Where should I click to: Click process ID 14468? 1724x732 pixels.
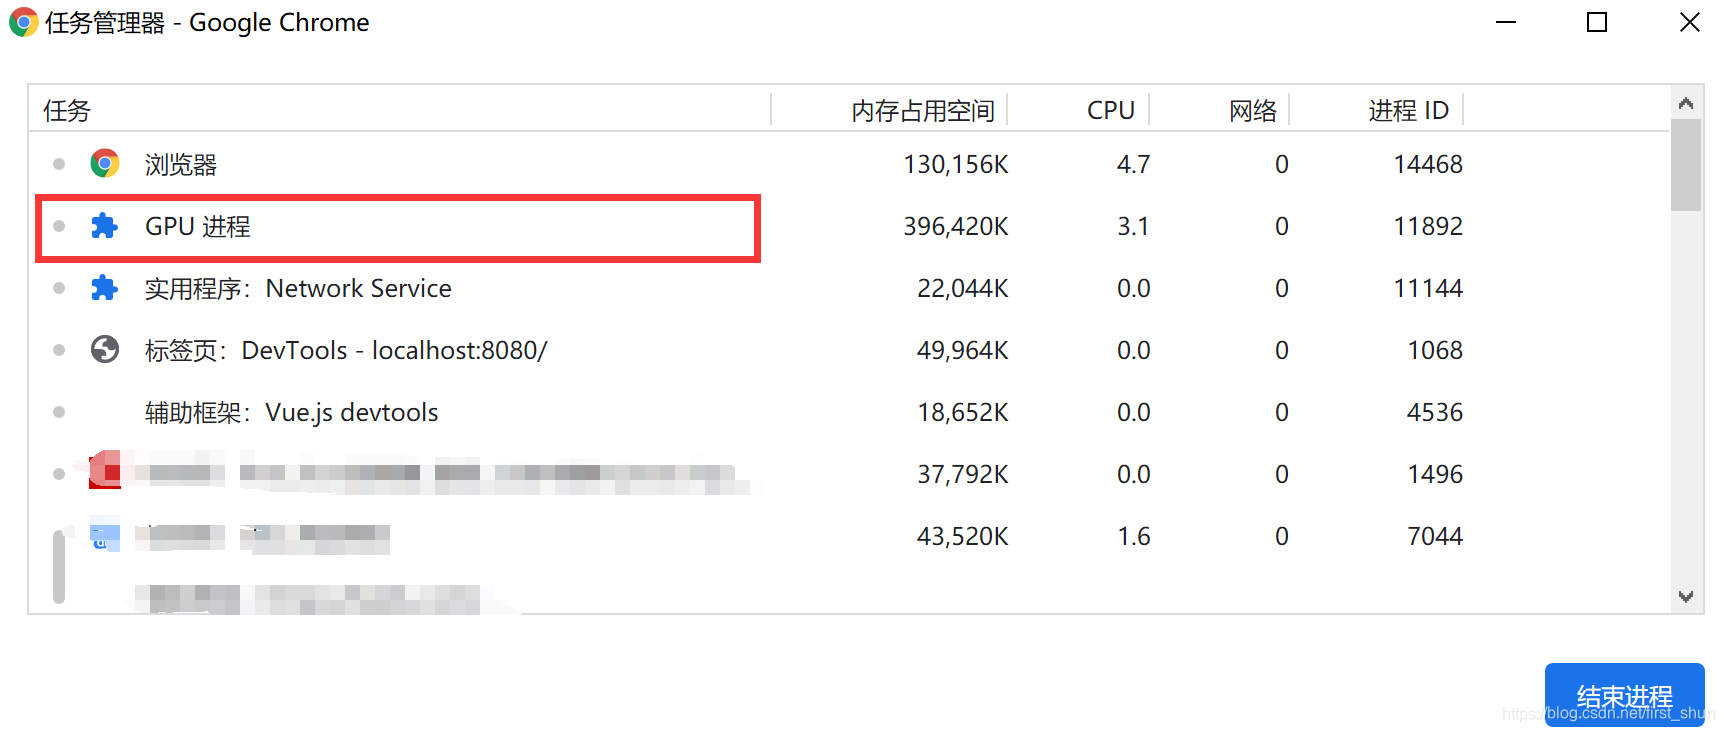[1428, 164]
